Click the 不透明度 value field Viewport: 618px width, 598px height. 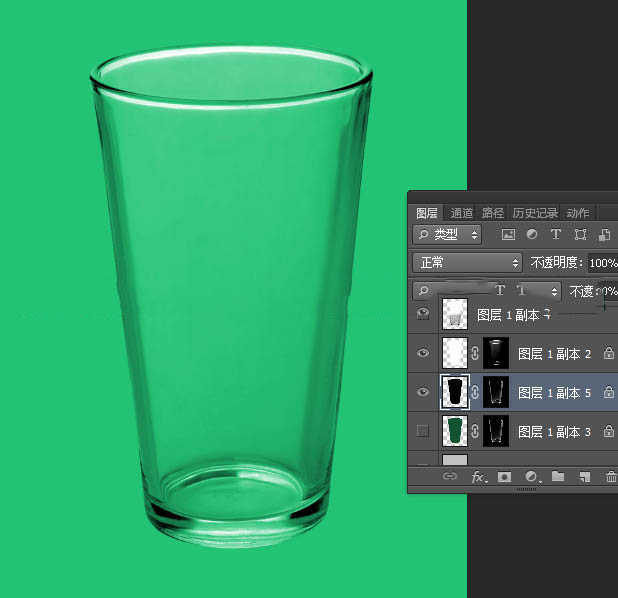[602, 263]
